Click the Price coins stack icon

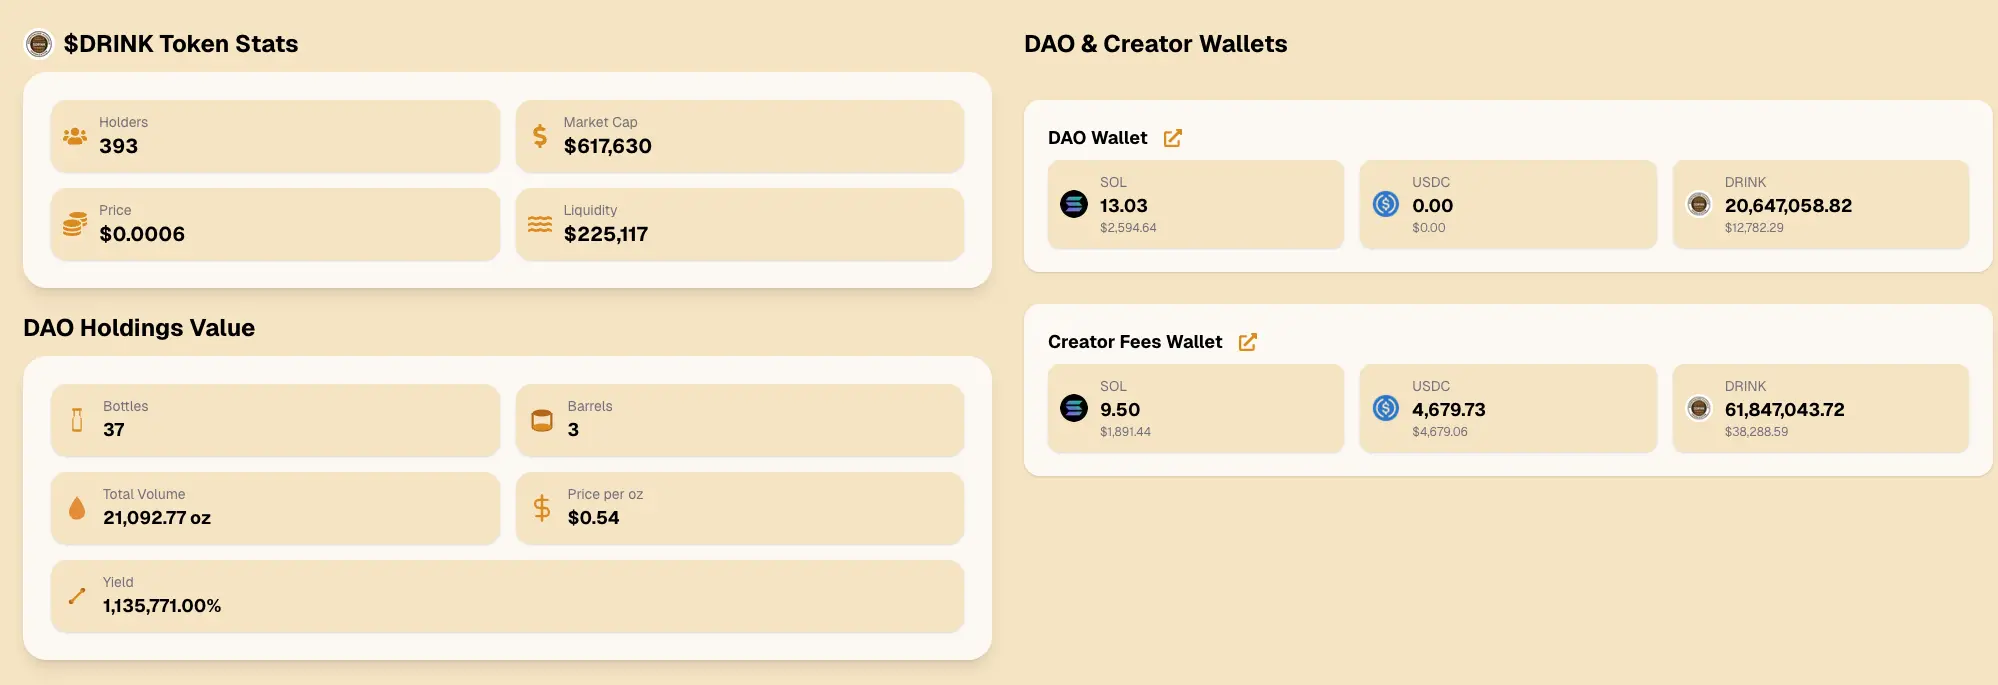75,224
